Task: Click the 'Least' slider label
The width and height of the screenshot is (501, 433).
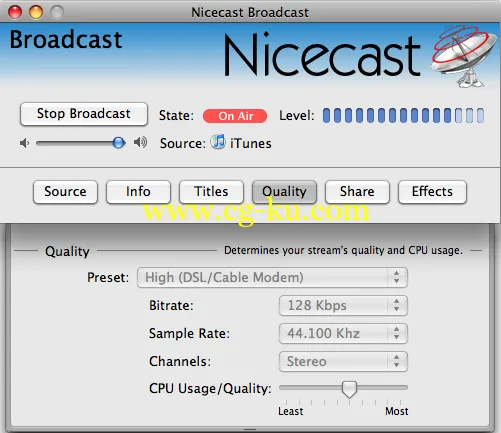Action: [x=291, y=411]
